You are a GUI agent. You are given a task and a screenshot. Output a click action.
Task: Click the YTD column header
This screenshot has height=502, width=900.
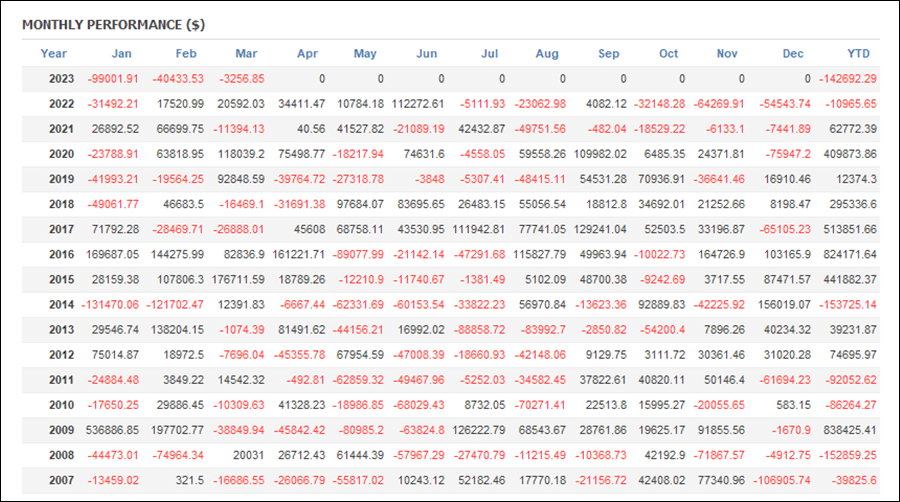859,53
